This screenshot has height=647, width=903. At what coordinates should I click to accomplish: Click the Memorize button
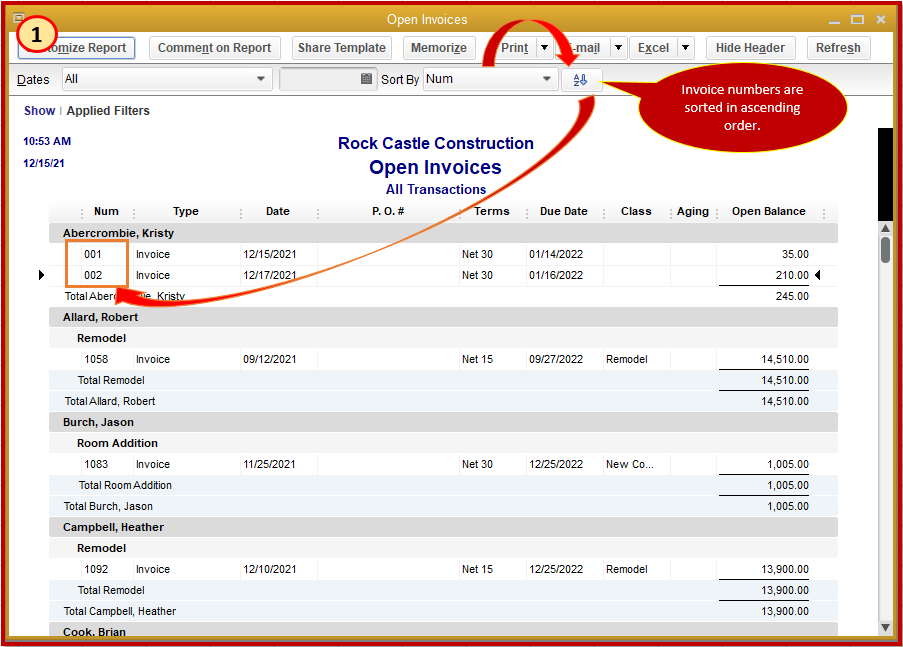pos(439,47)
